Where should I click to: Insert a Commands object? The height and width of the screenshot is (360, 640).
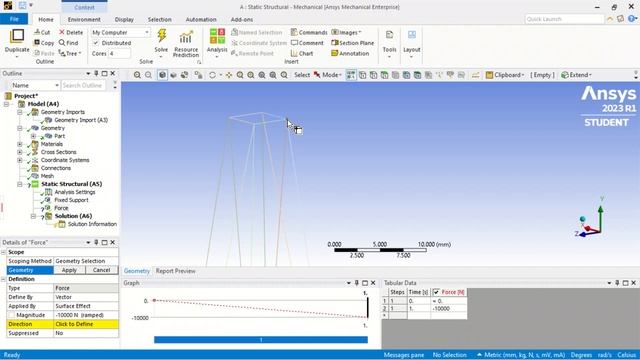[x=309, y=32]
